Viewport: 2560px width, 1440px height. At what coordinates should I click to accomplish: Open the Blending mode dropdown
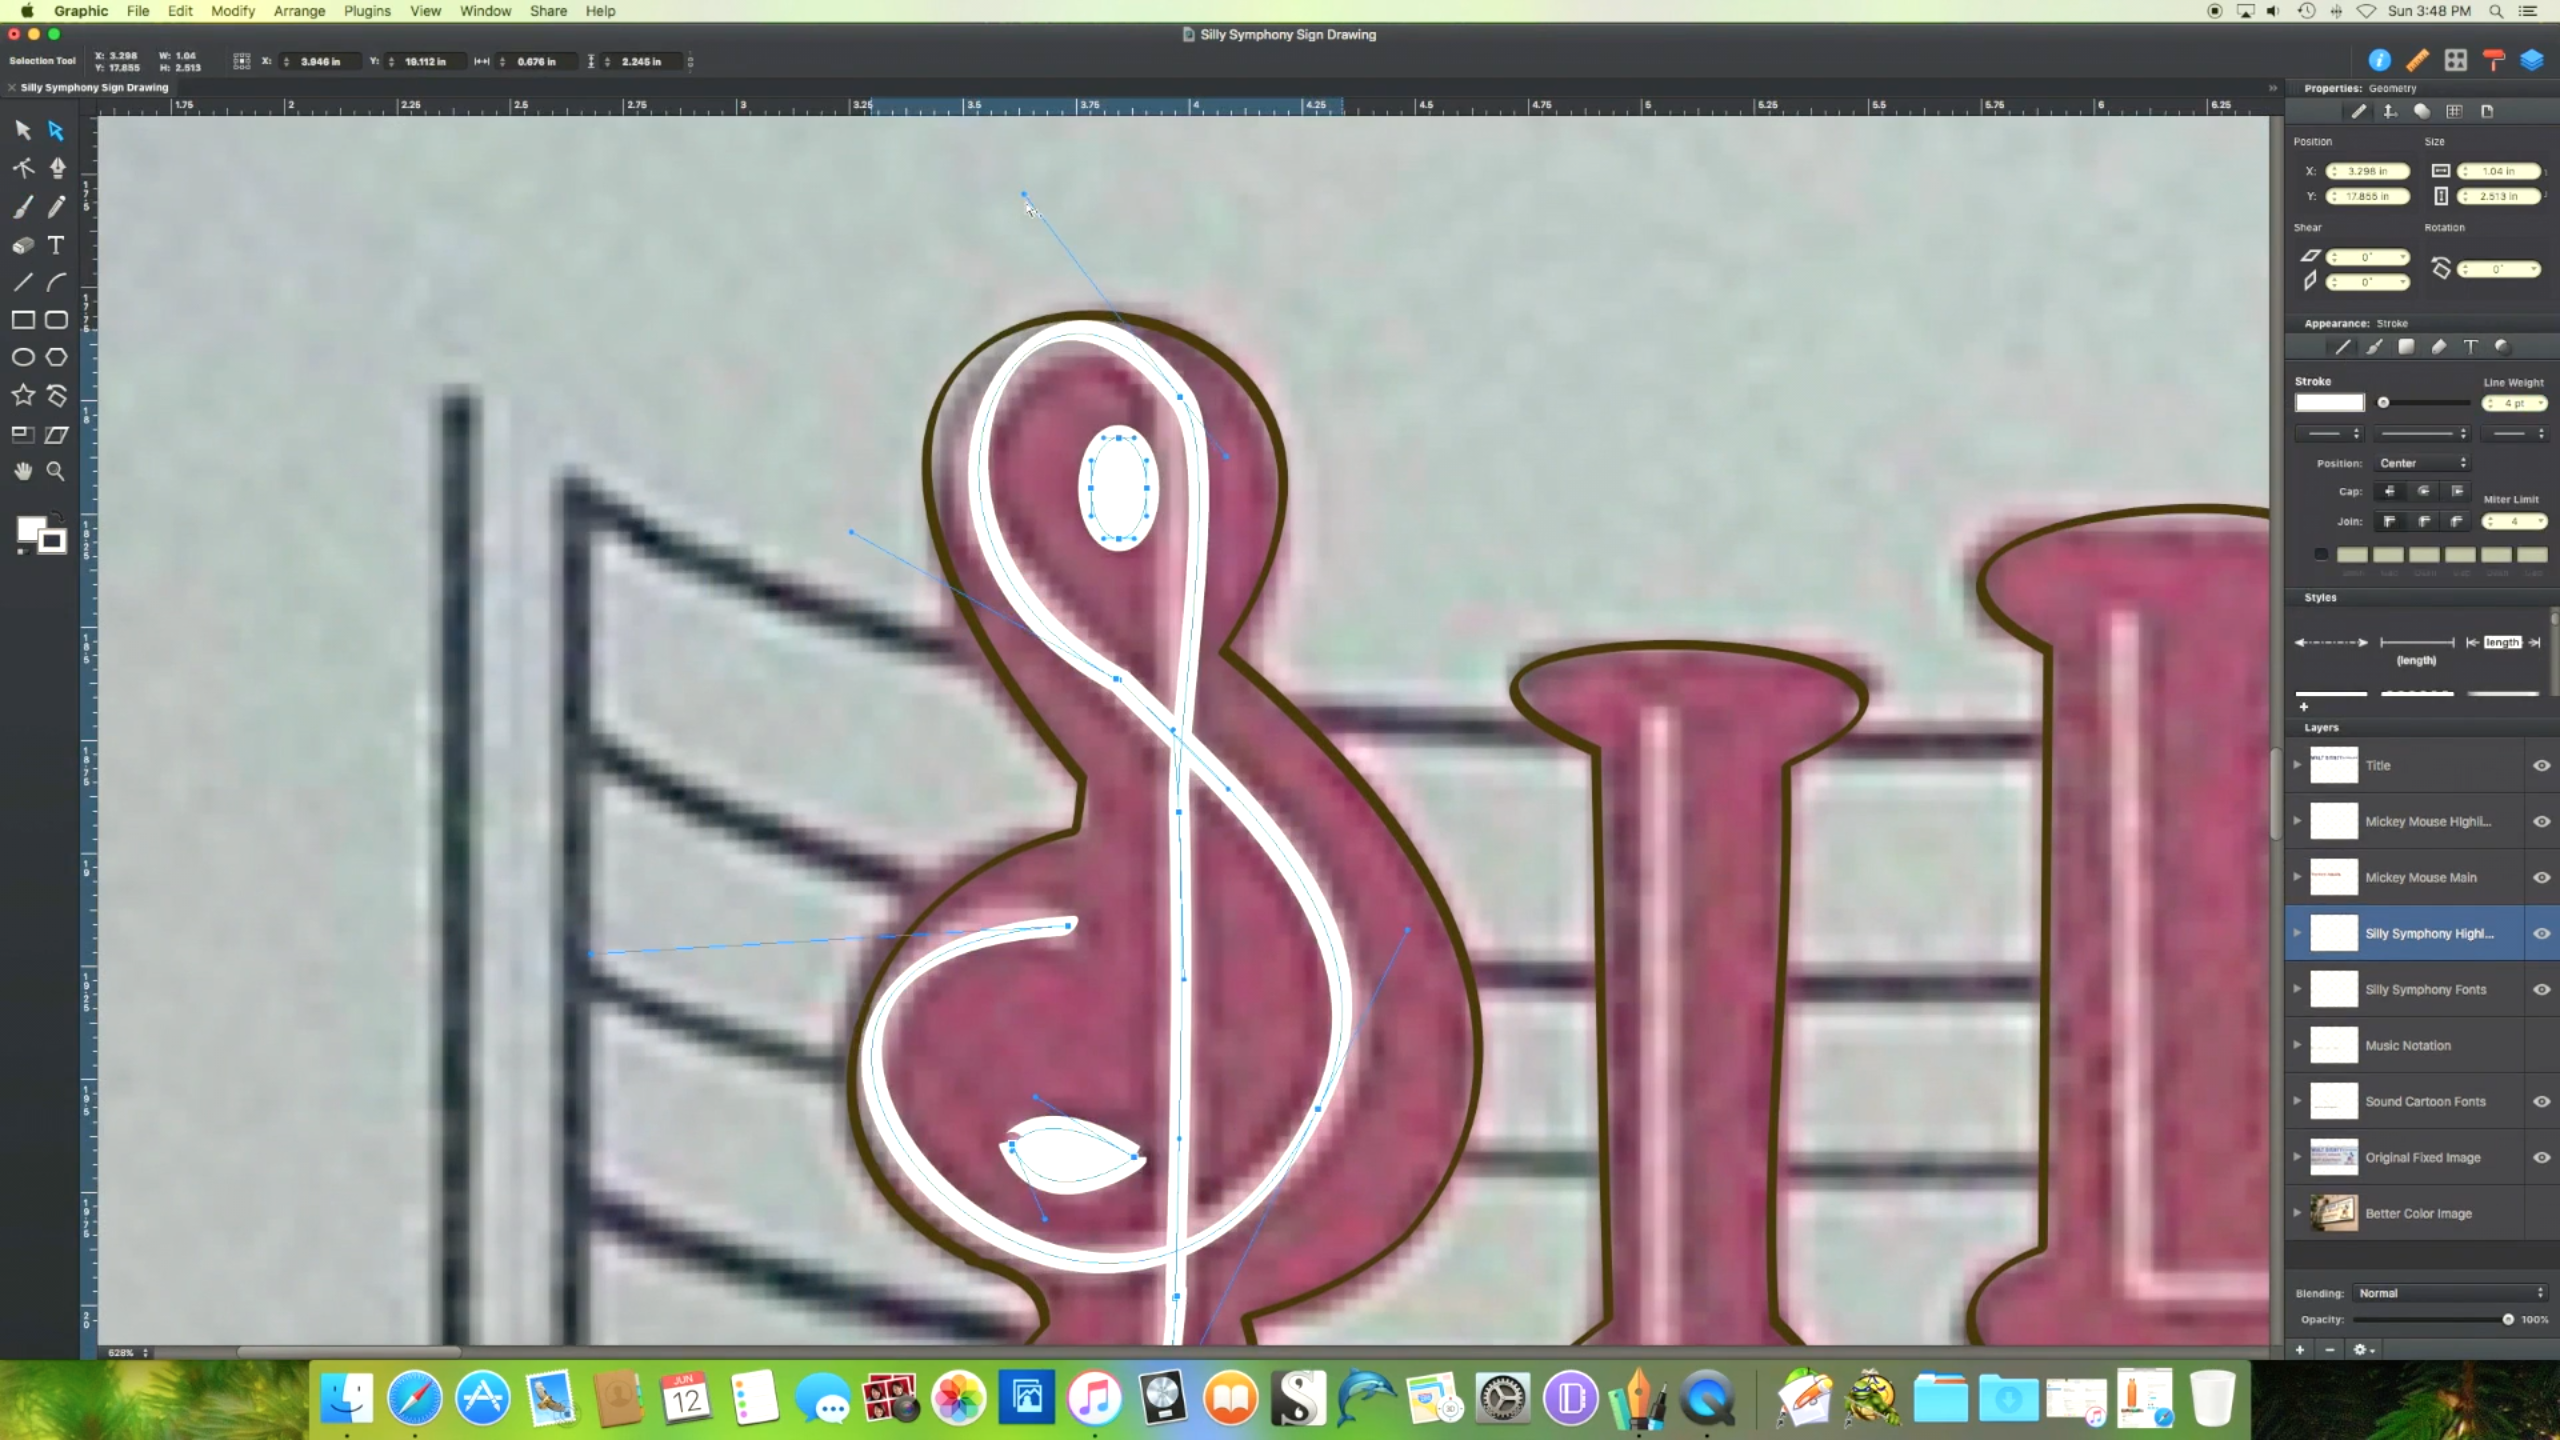coord(2450,1293)
